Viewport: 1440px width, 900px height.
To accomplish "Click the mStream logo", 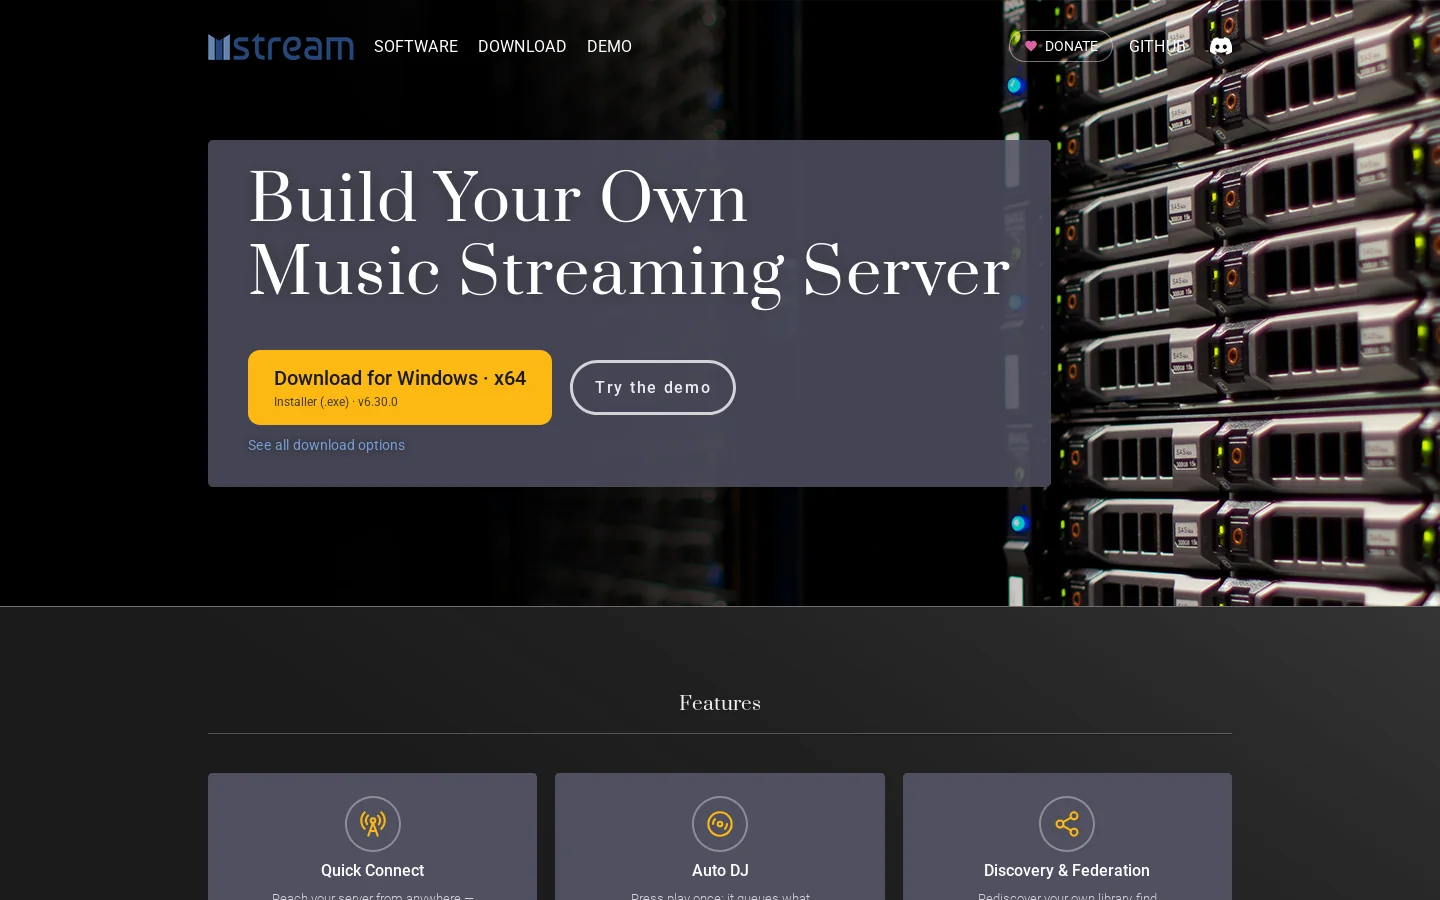I will (x=281, y=47).
